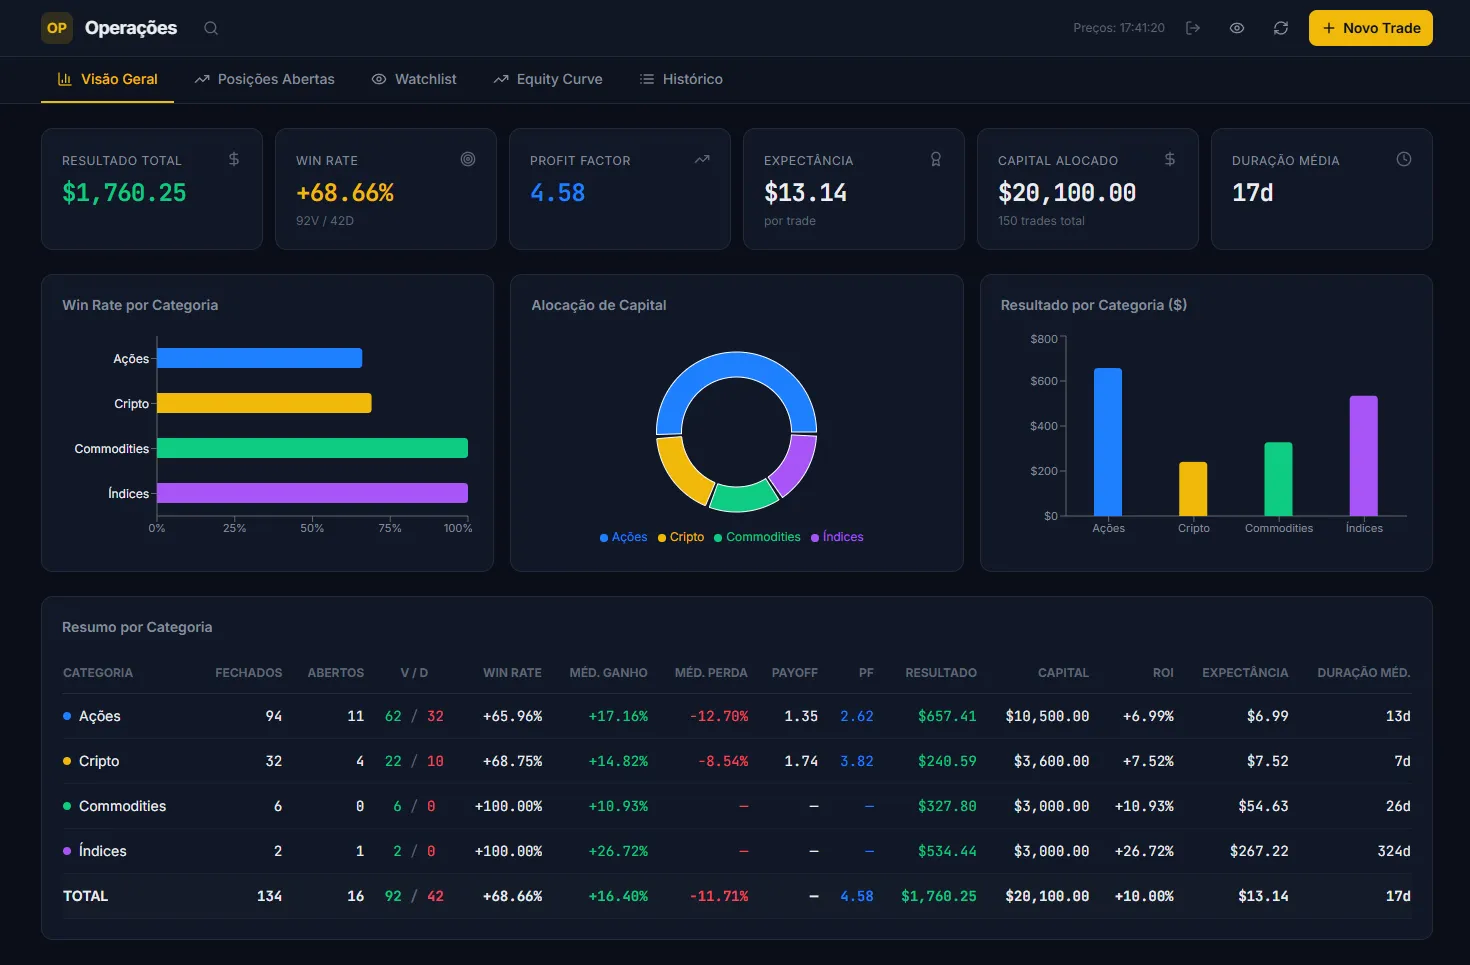Click the Índices row name in summary table

pos(103,851)
